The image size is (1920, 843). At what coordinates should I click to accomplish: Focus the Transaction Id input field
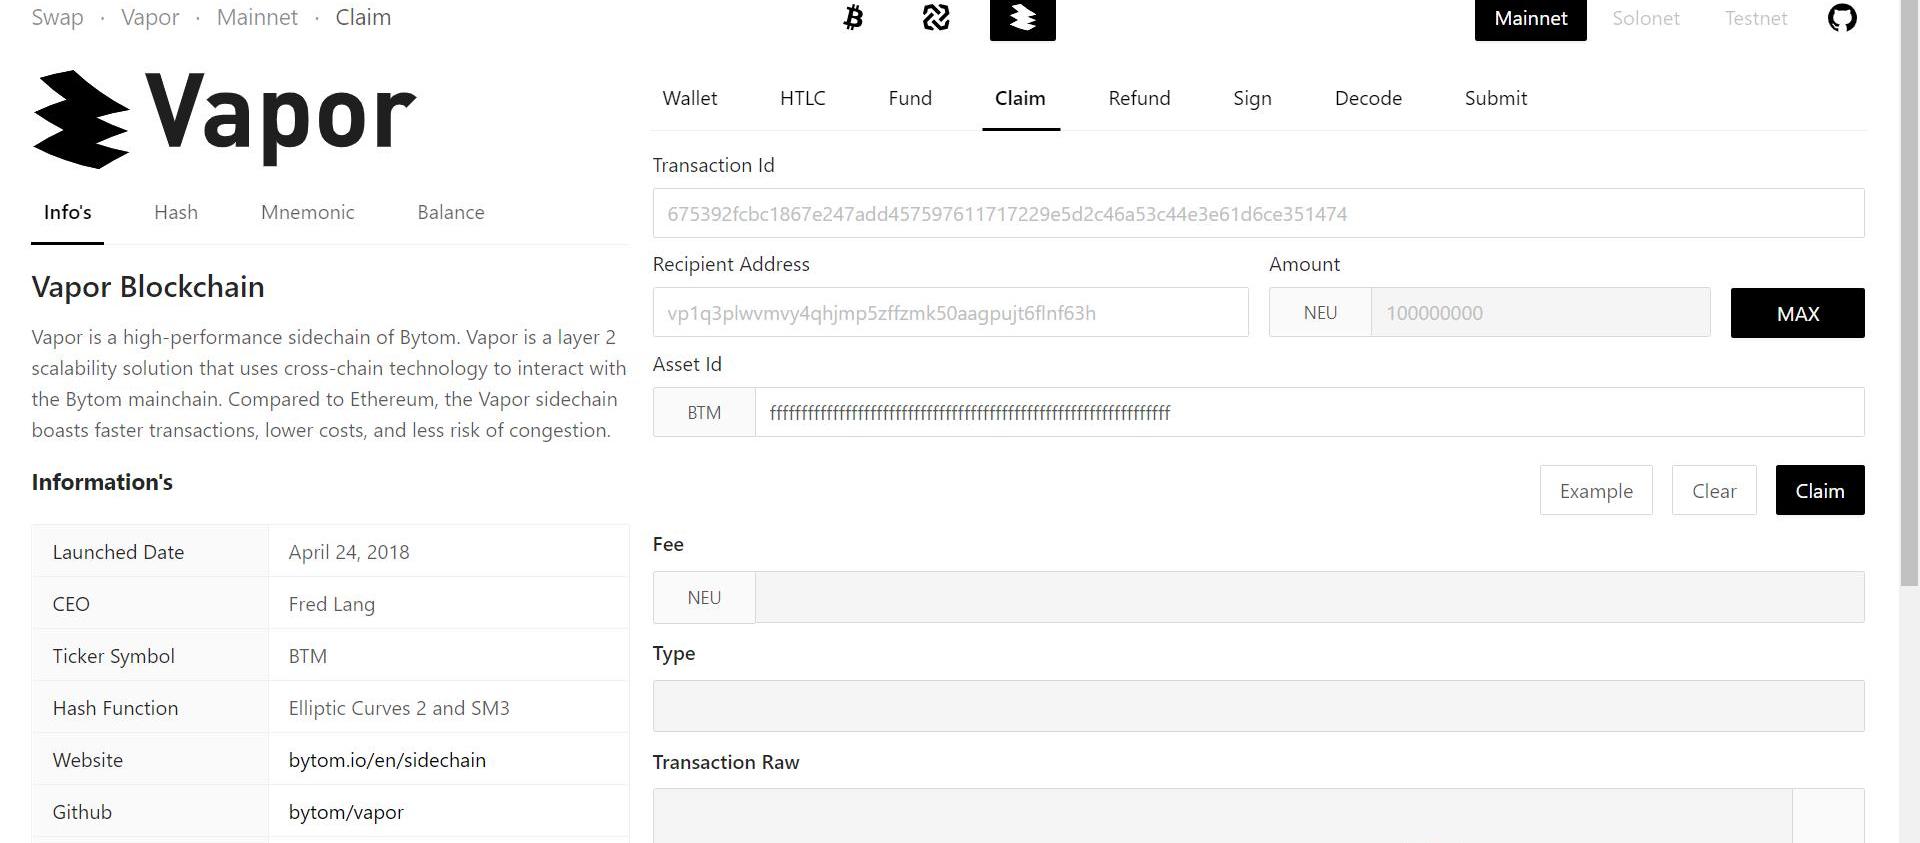pyautogui.click(x=1257, y=213)
